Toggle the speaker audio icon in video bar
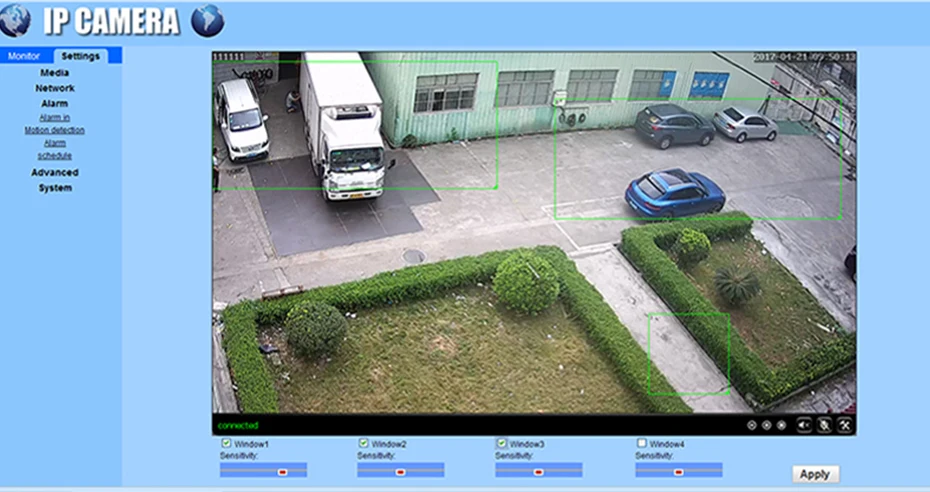 [x=804, y=425]
